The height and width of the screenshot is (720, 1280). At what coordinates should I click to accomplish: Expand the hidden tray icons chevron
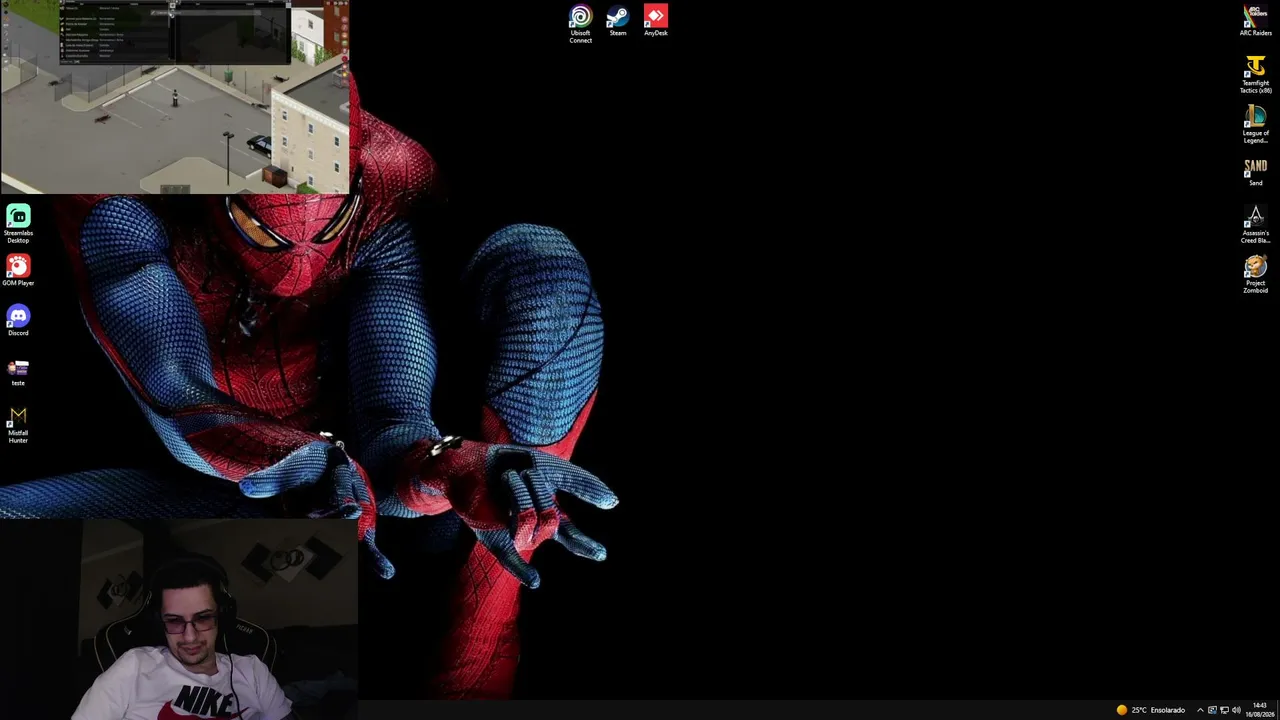click(x=1200, y=710)
